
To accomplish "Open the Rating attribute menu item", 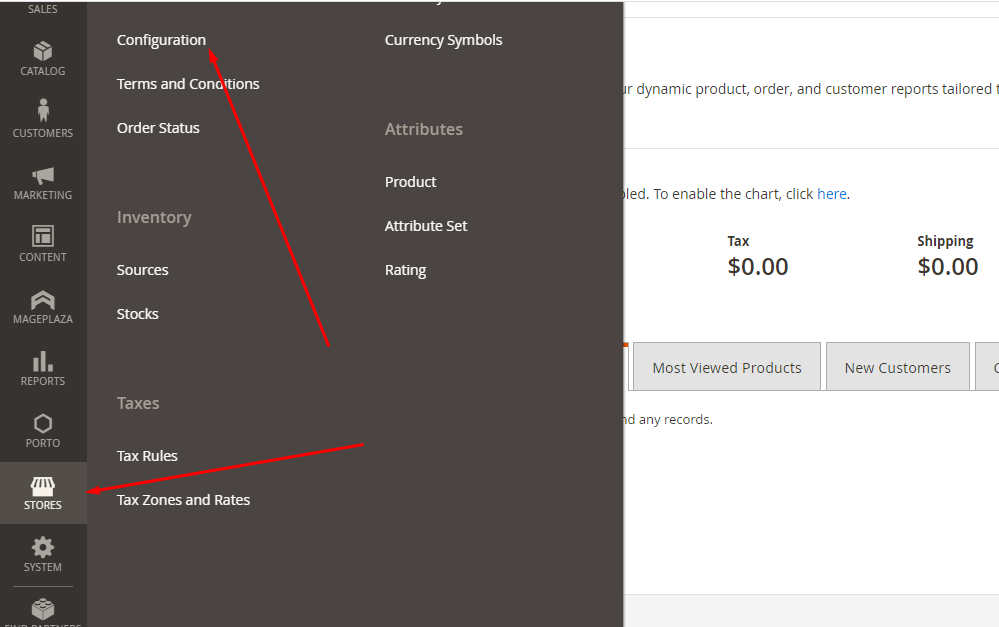I will (x=405, y=270).
